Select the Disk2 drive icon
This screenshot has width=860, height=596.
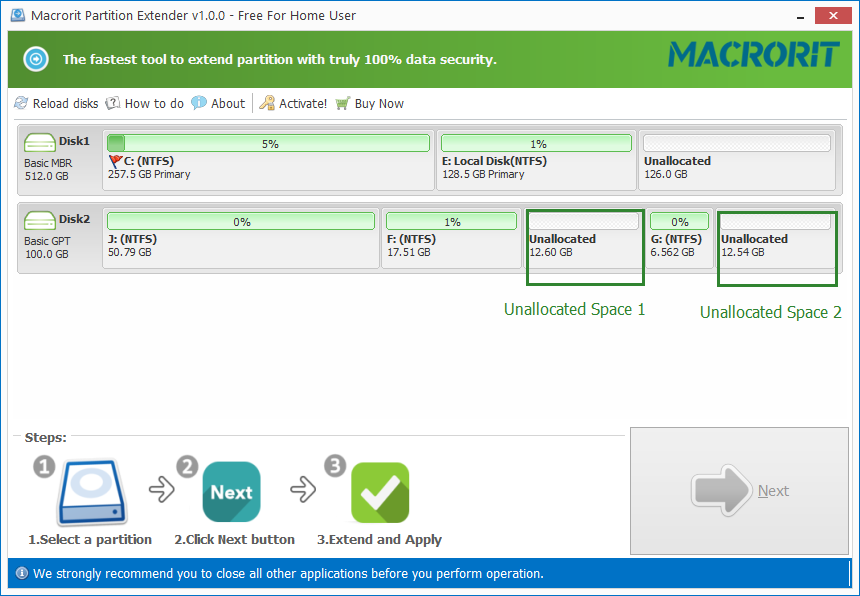pyautogui.click(x=39, y=222)
